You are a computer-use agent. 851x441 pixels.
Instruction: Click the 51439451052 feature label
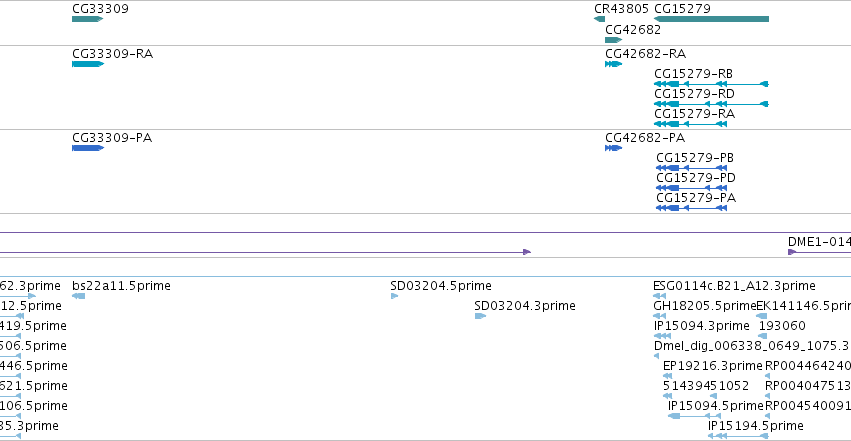point(706,386)
